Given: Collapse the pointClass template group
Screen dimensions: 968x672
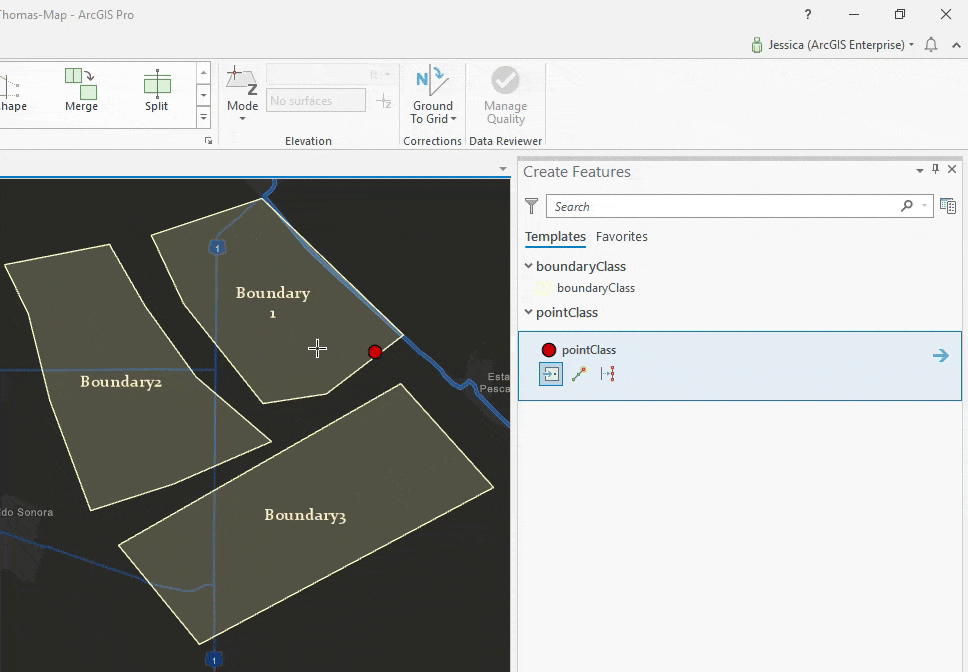Looking at the screenshot, I should coord(529,312).
